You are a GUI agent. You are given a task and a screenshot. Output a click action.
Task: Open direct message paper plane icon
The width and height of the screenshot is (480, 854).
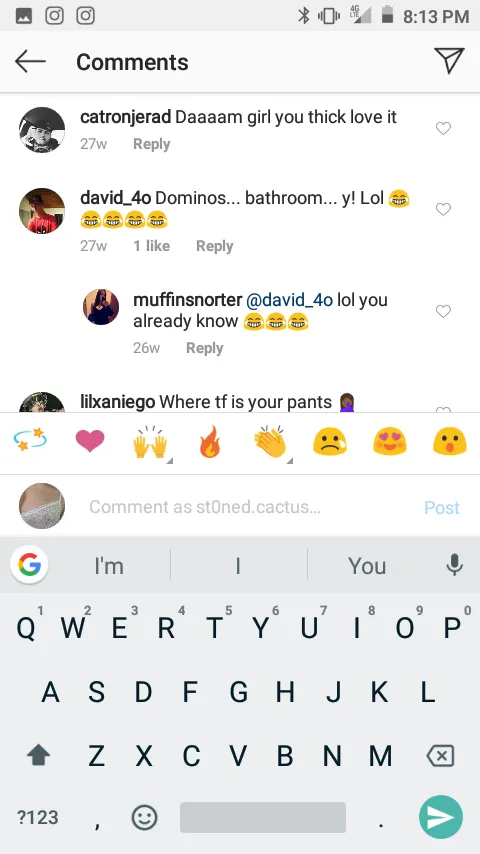449,60
